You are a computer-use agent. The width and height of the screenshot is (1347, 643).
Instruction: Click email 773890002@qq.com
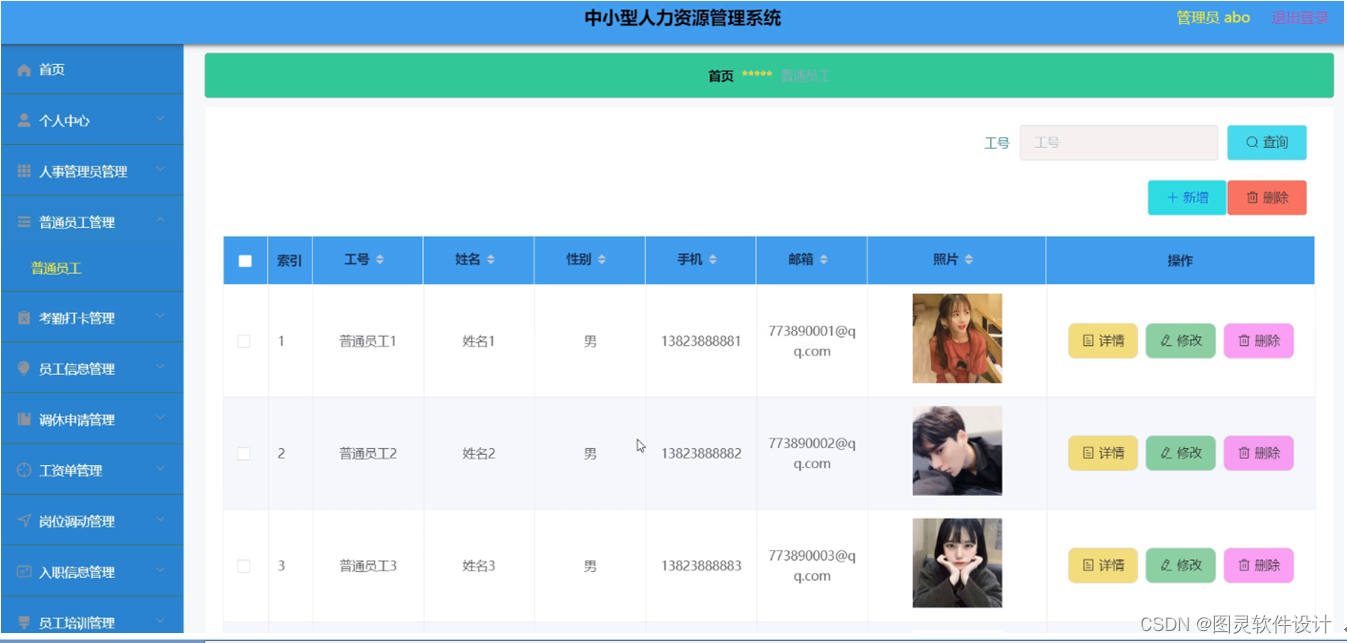pyautogui.click(x=812, y=453)
